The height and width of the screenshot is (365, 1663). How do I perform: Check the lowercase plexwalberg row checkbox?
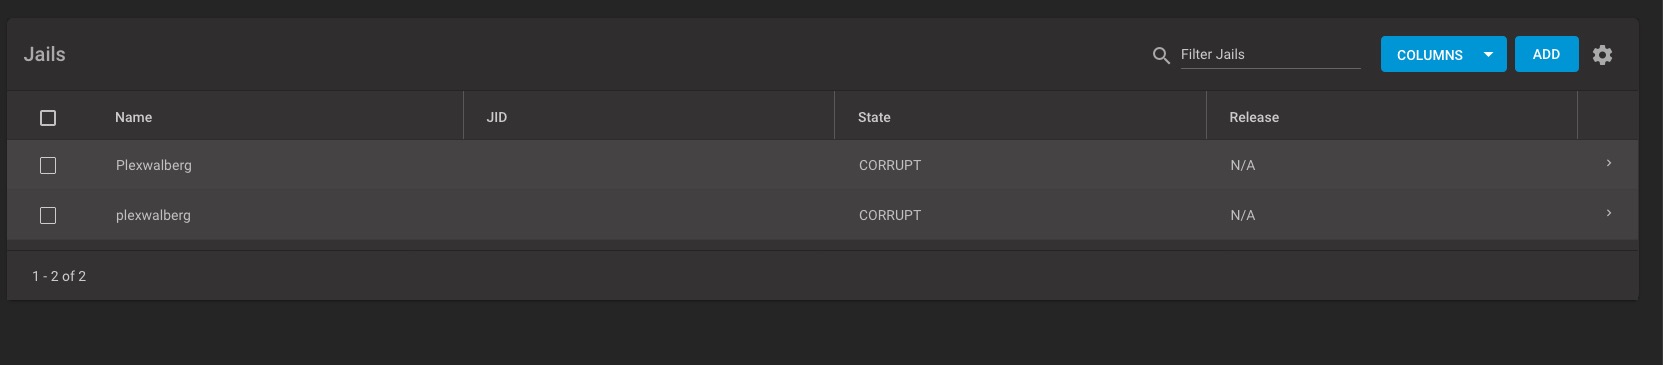[x=48, y=216]
